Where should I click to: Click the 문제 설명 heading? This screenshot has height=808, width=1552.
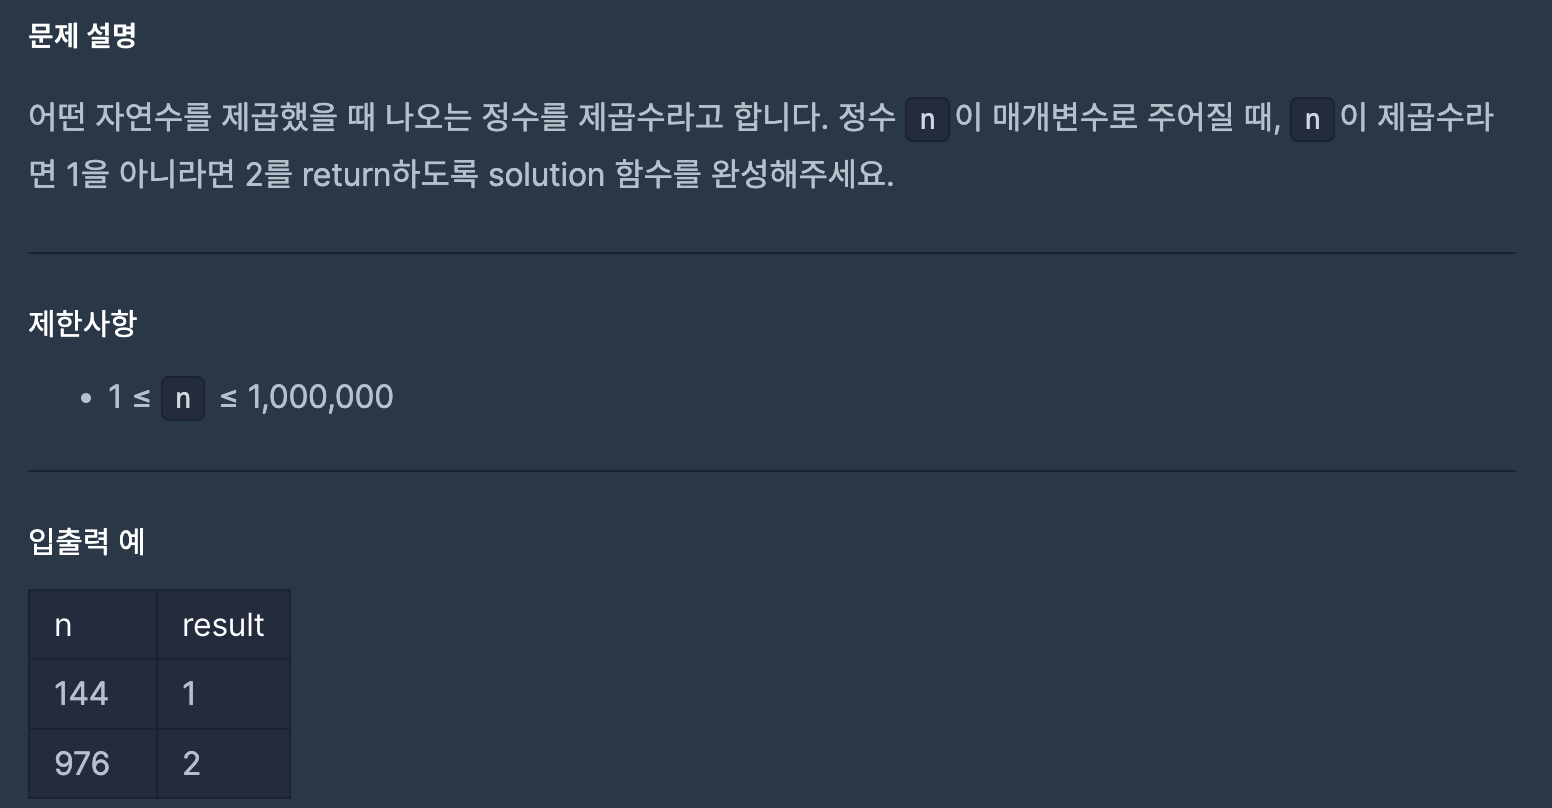coord(82,36)
